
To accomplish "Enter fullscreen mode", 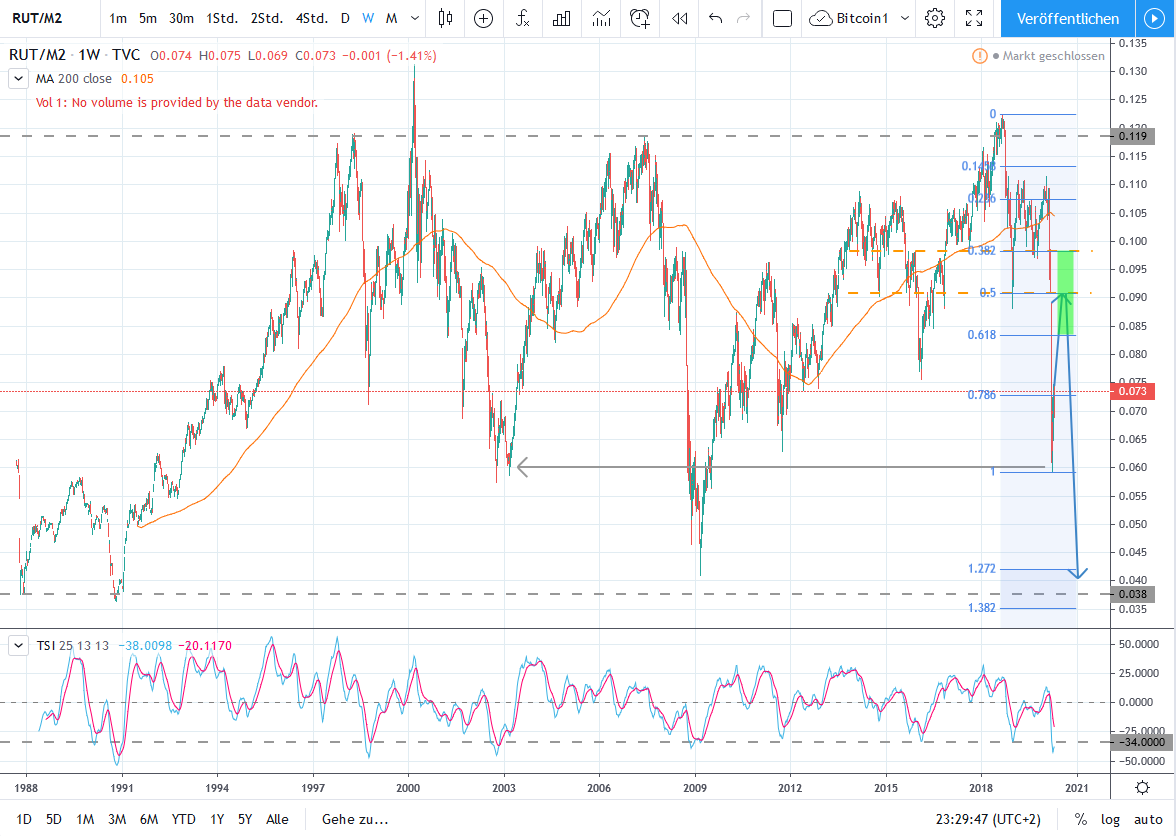I will [974, 18].
